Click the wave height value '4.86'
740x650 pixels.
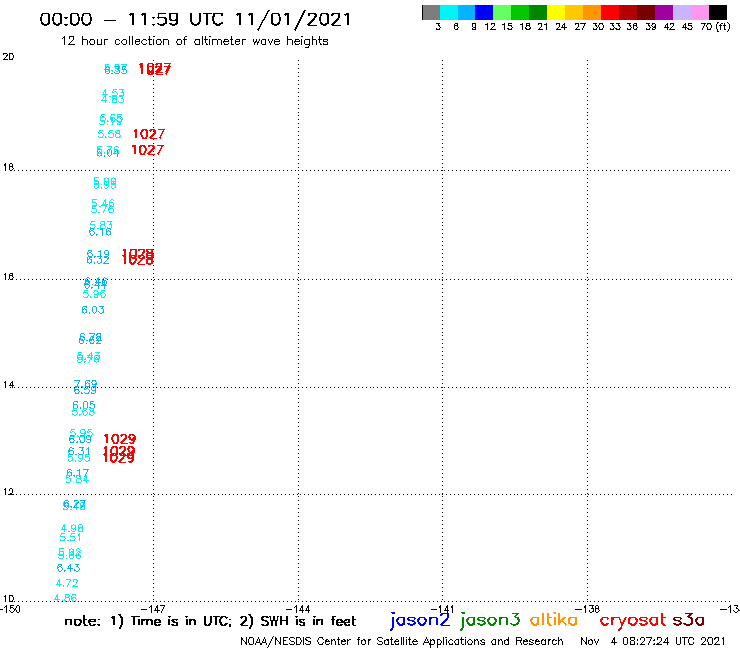(x=66, y=598)
